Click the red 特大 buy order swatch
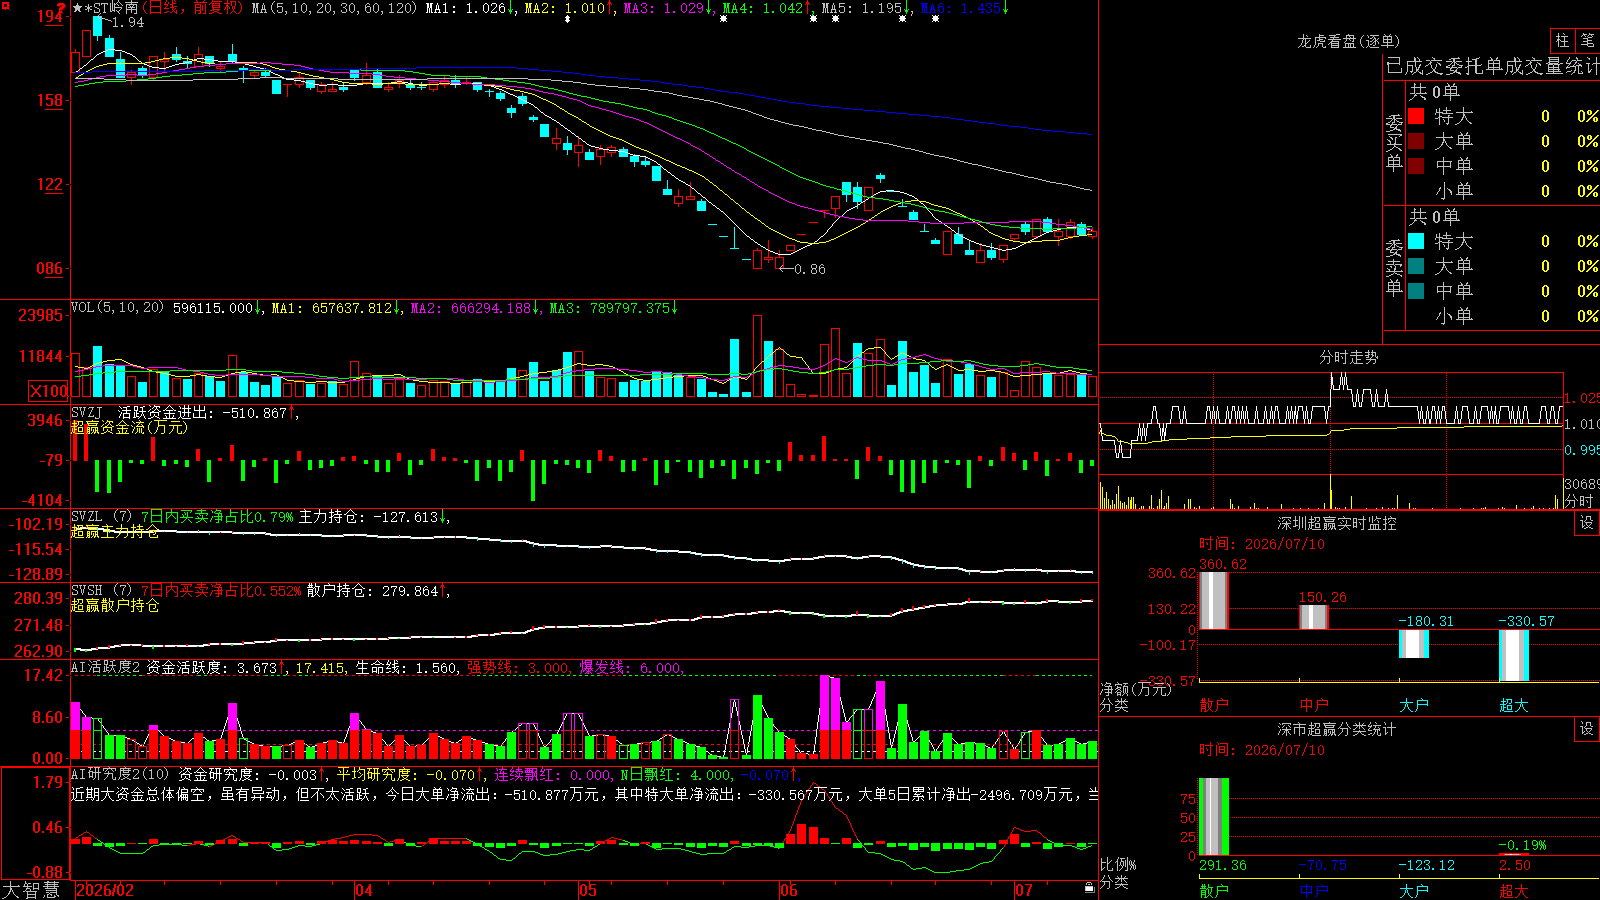 click(x=1416, y=116)
